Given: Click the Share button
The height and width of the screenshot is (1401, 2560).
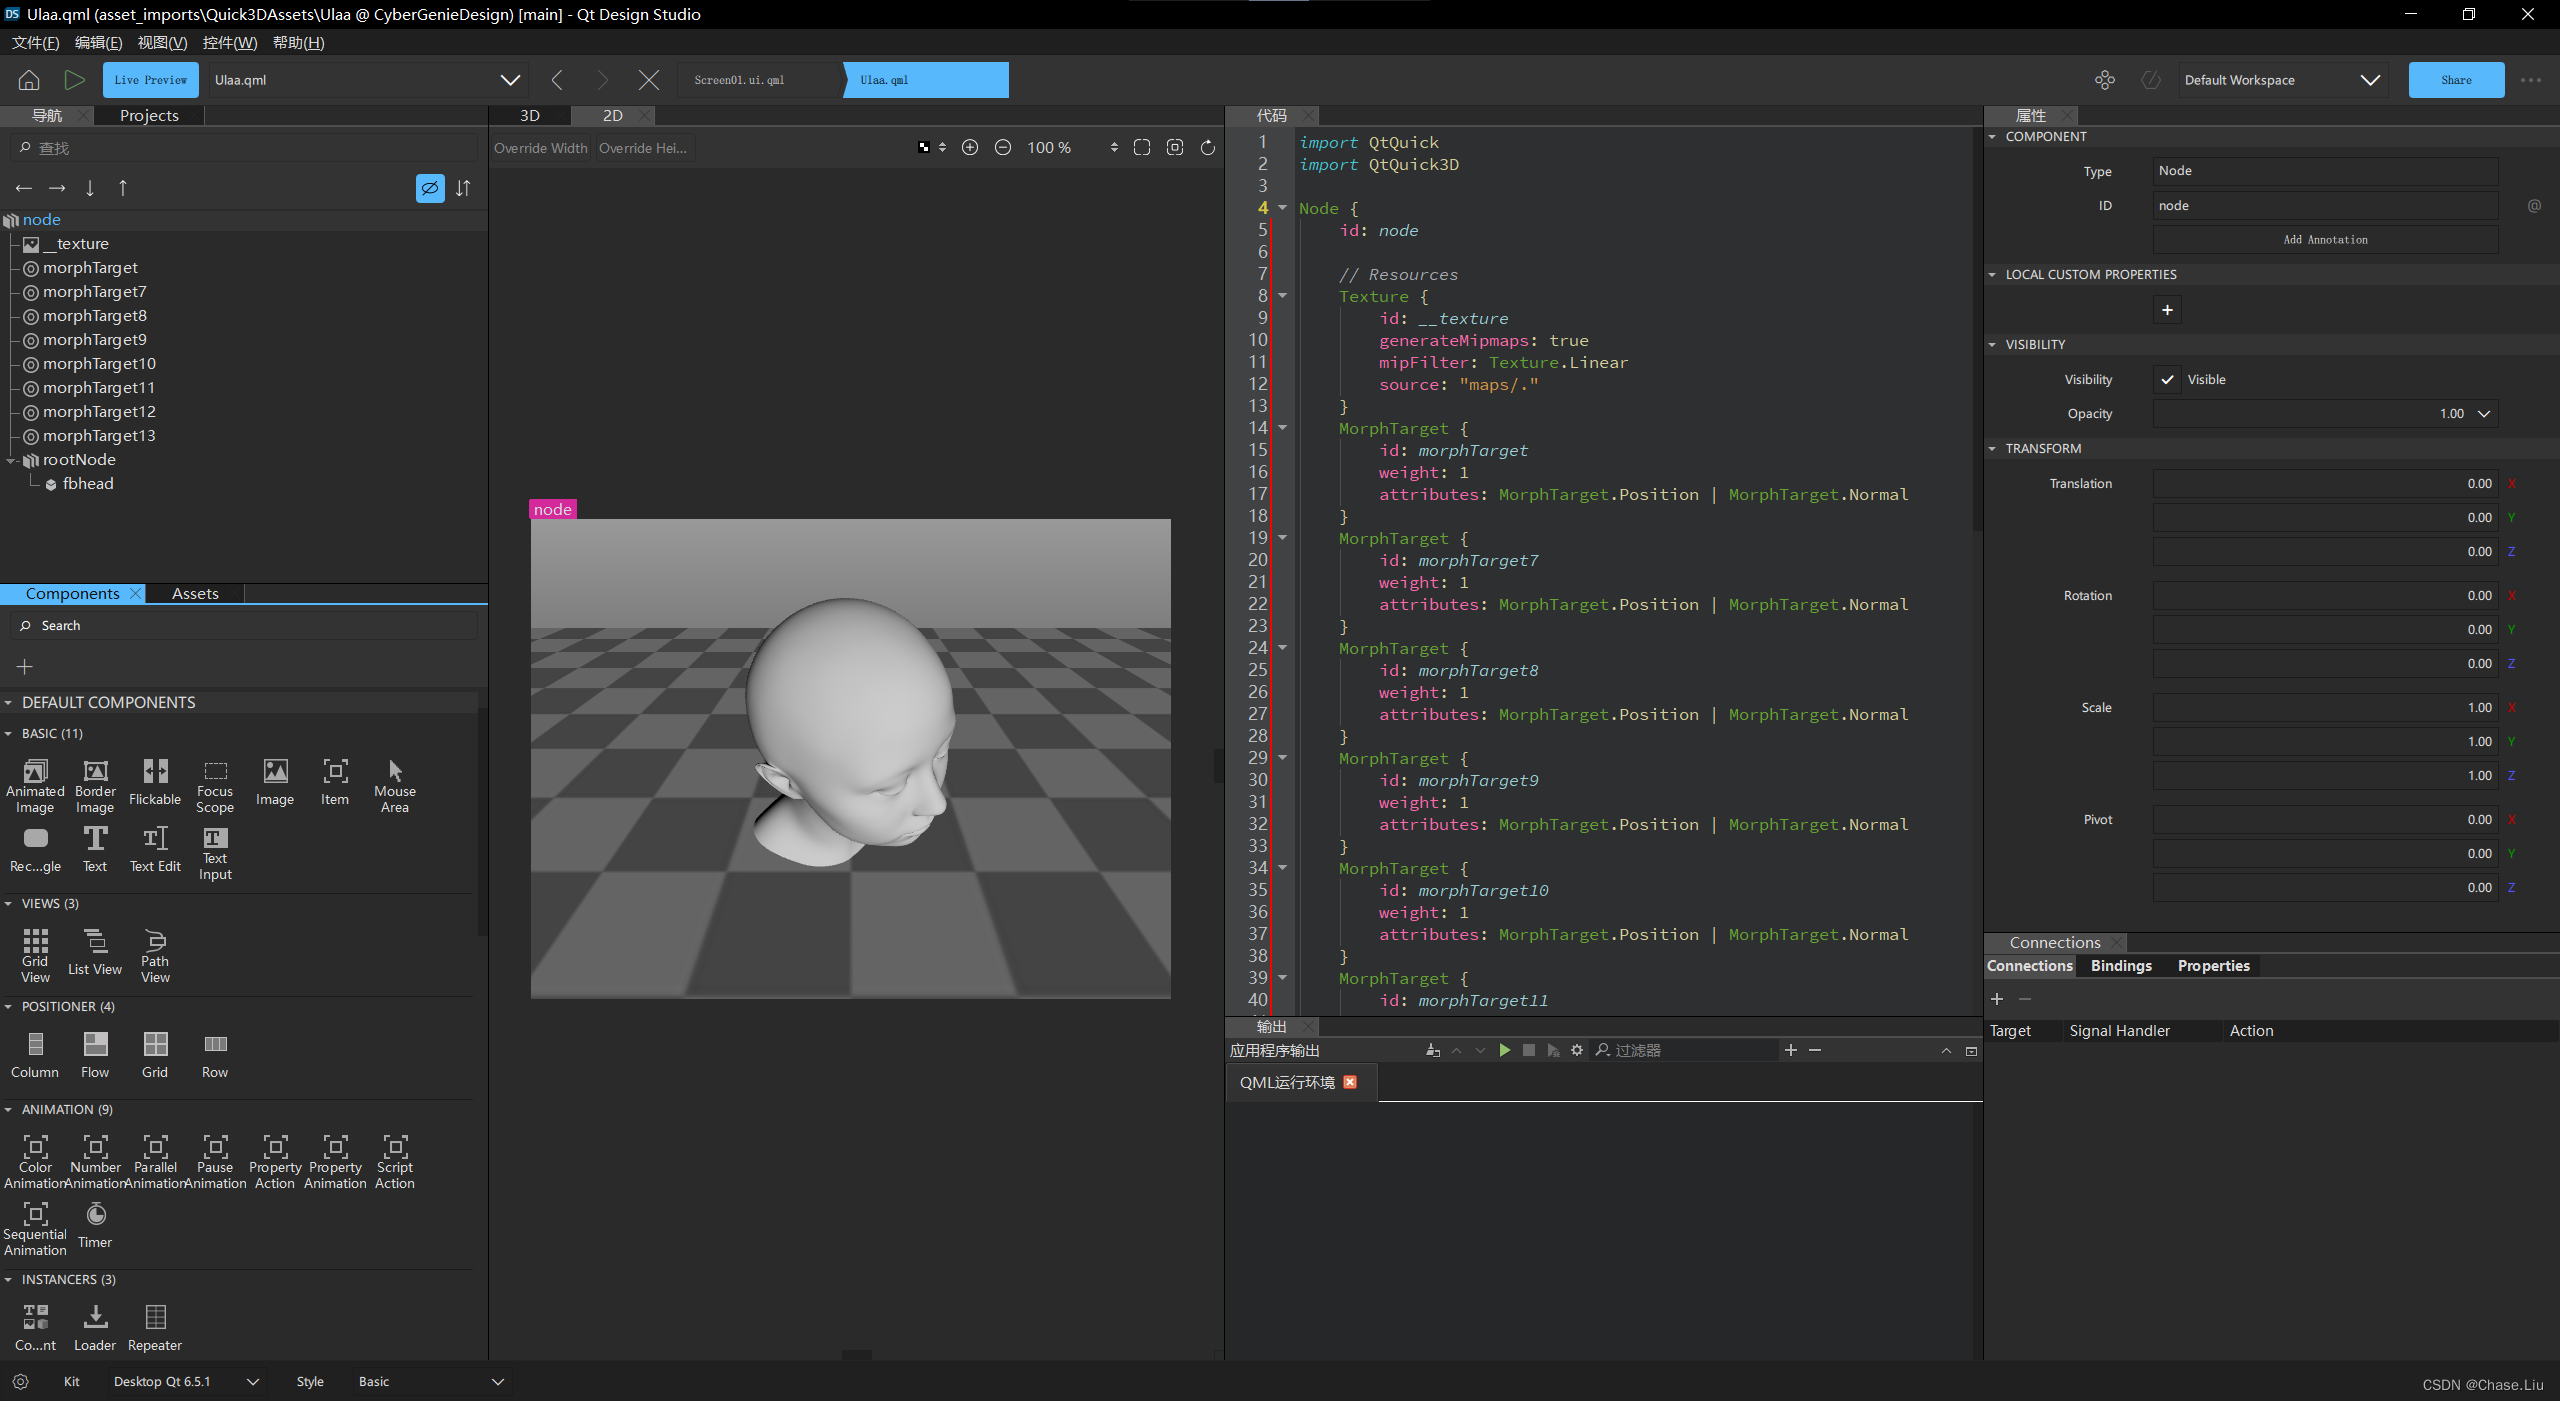Looking at the screenshot, I should pos(2455,80).
